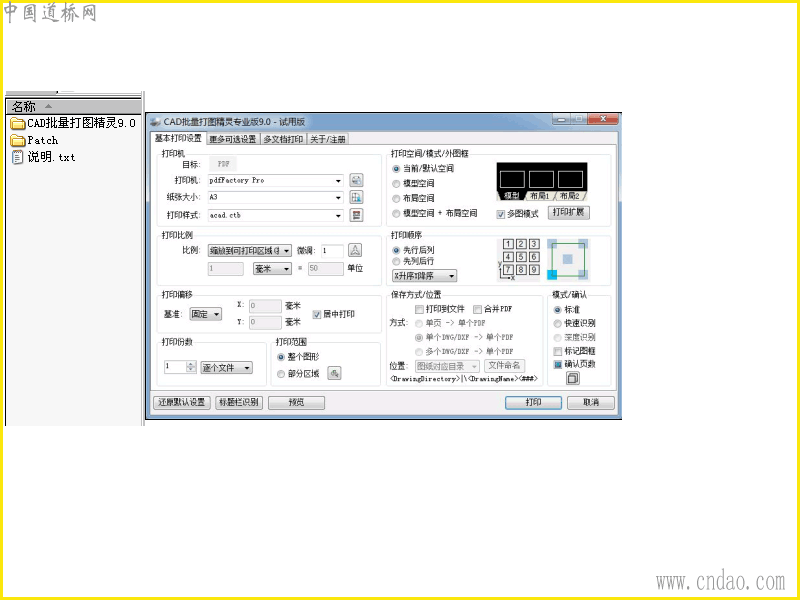
Task: Toggle the 多图模式 checkbox
Action: (501, 214)
